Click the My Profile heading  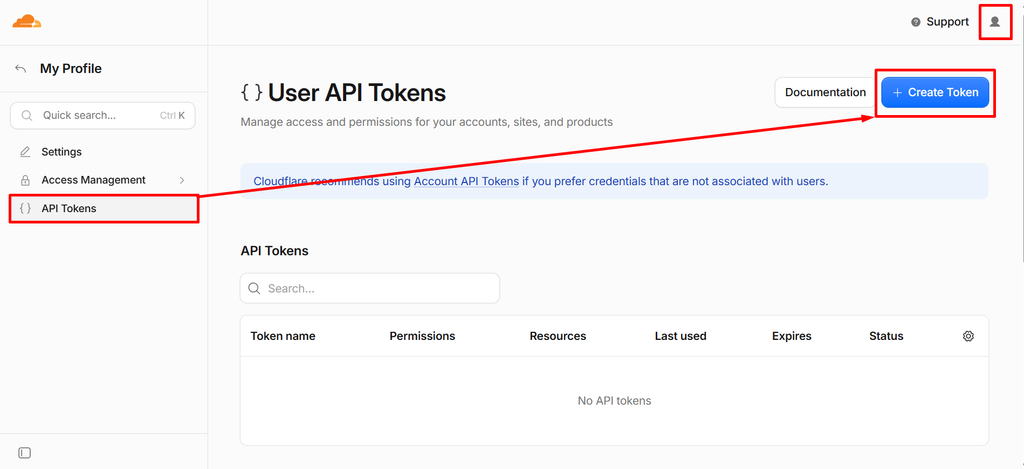pyautogui.click(x=71, y=69)
